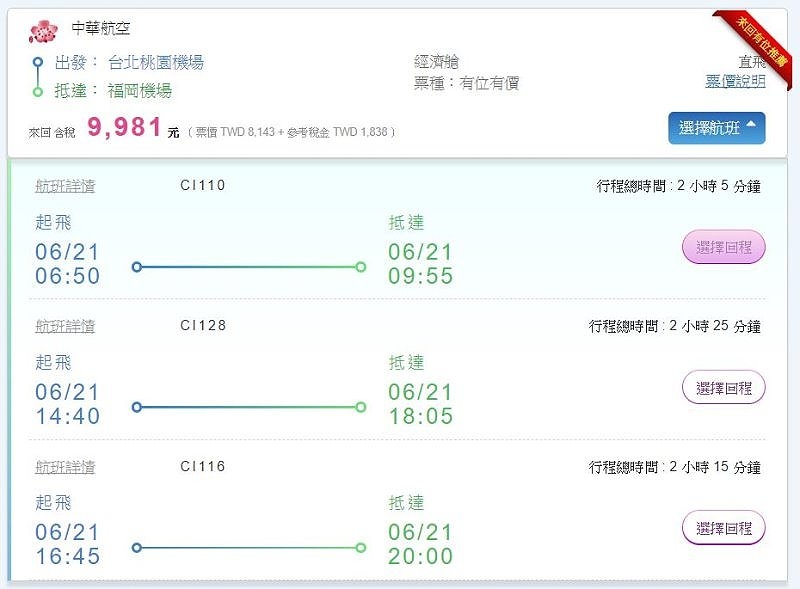
Task: Open 航班詳情 for flight CI128
Action: pyautogui.click(x=65, y=326)
